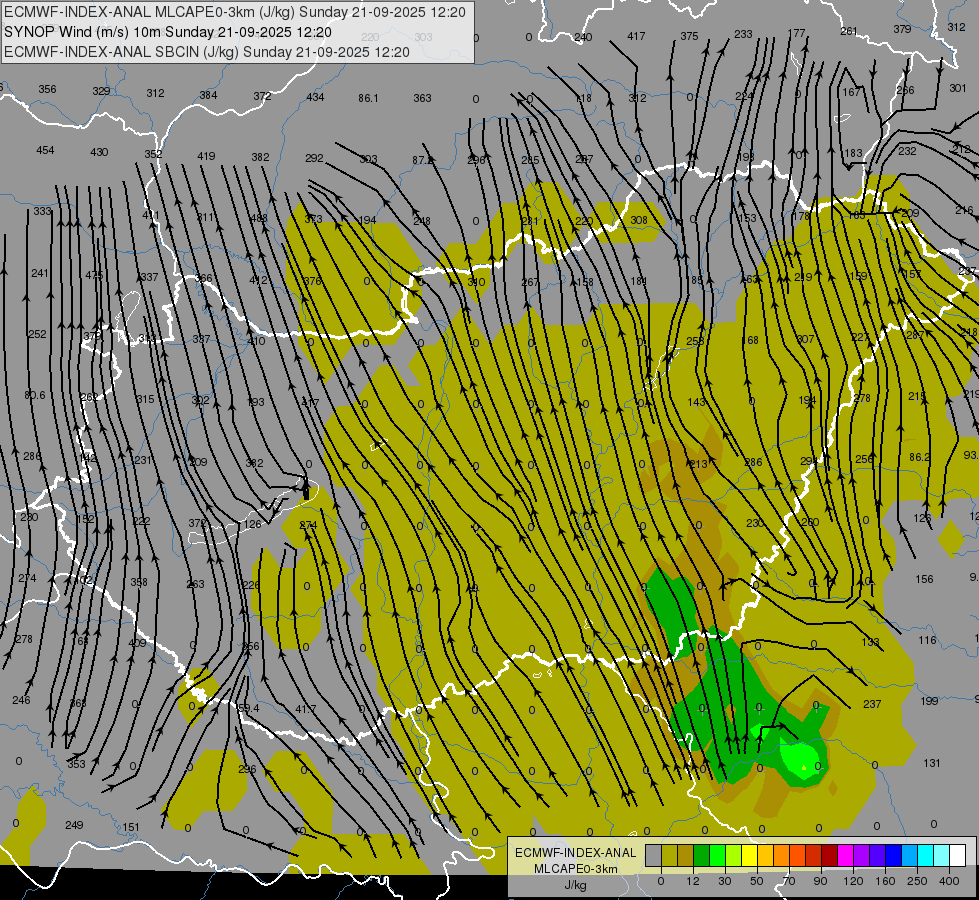This screenshot has height=900, width=979.
Task: Click the legend tick label 30
Action: [725, 881]
